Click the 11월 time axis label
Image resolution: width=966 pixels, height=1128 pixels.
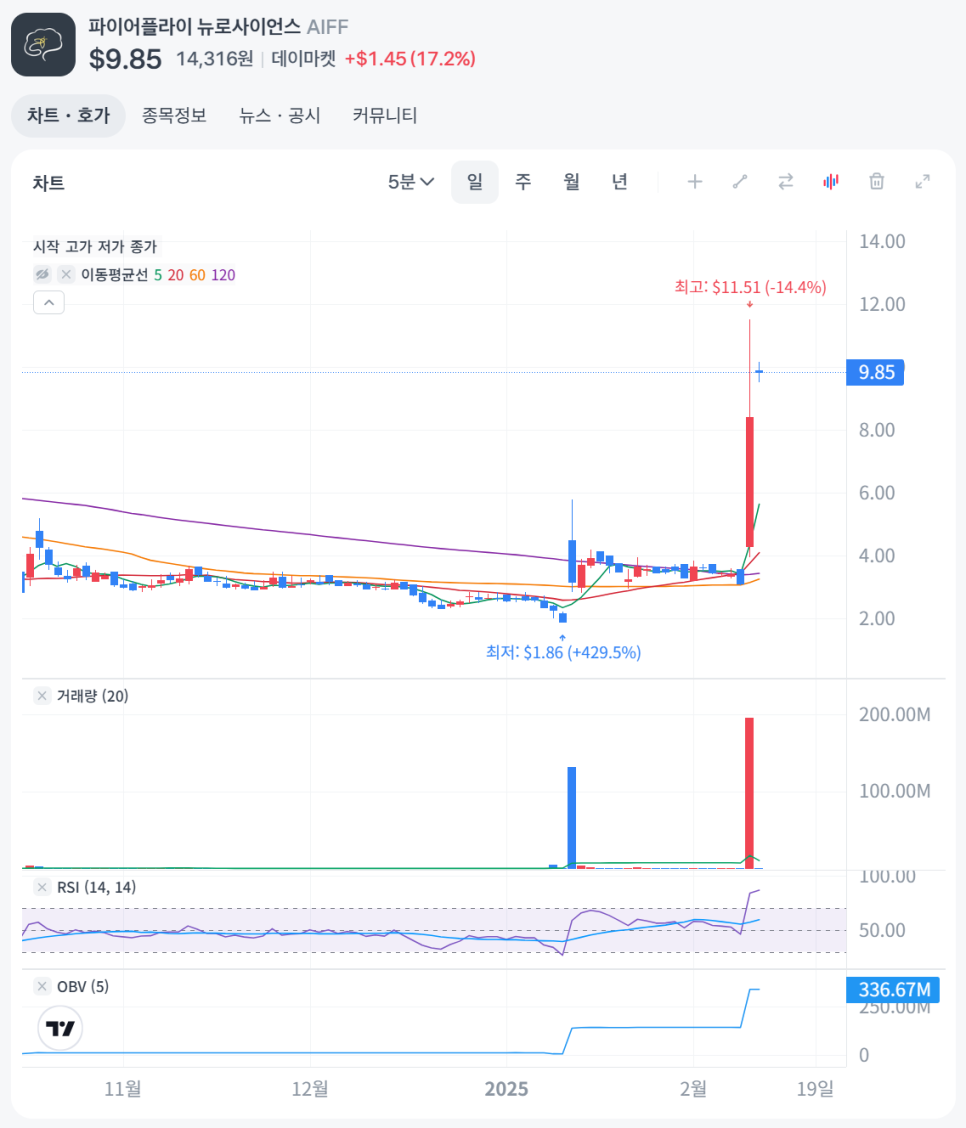[123, 1089]
